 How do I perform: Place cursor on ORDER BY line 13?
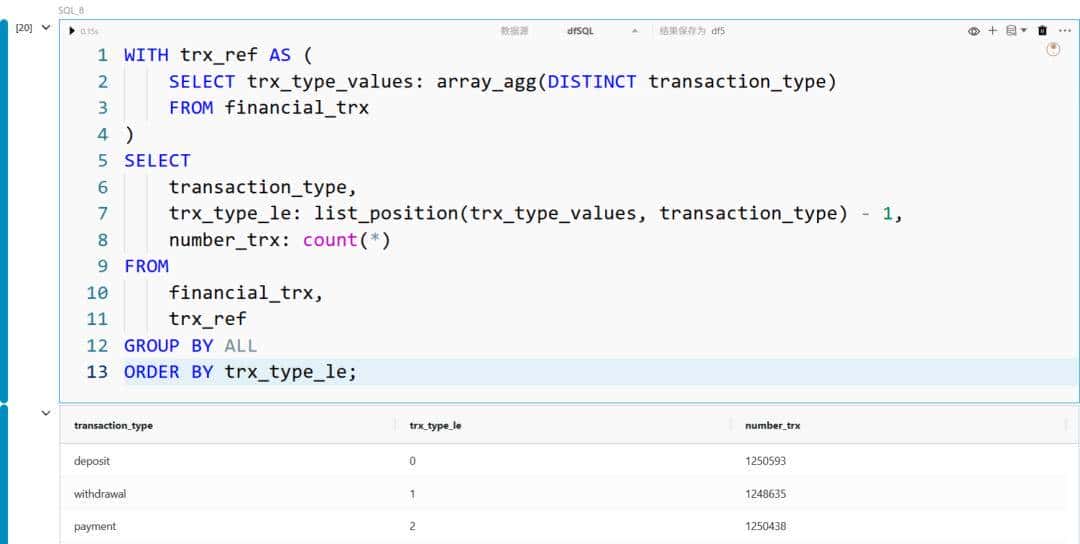point(290,372)
